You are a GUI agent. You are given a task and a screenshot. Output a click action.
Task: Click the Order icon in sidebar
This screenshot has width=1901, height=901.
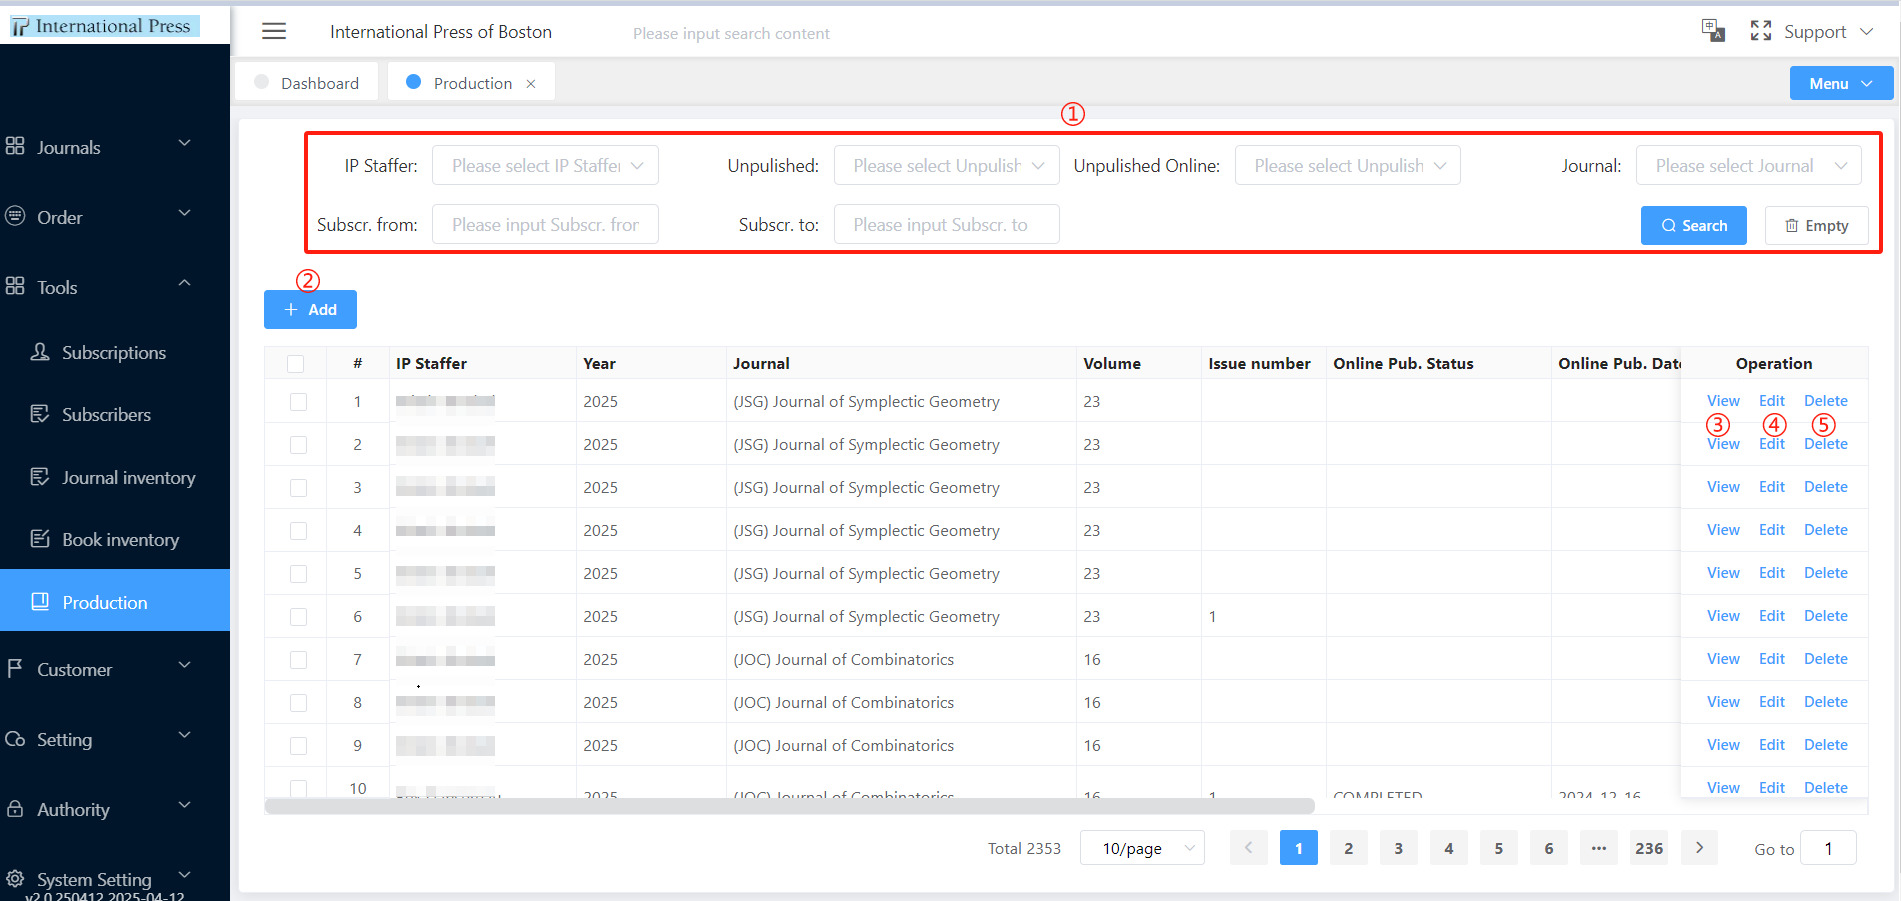(x=15, y=216)
